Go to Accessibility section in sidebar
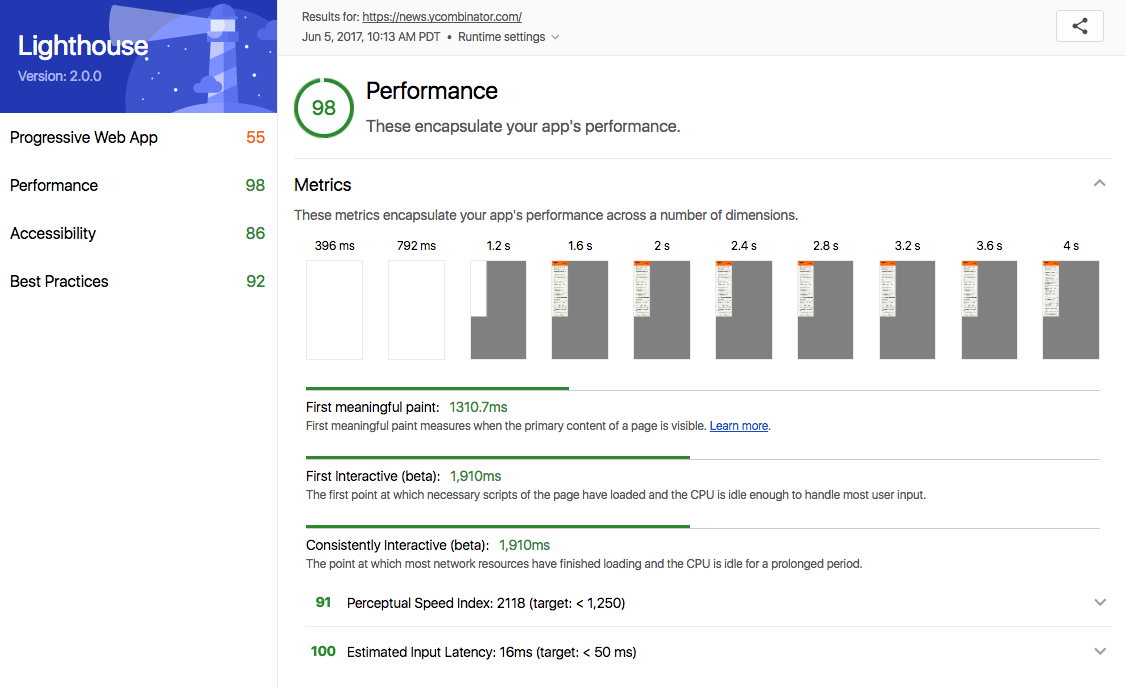Image resolution: width=1126 pixels, height=687 pixels. click(53, 234)
